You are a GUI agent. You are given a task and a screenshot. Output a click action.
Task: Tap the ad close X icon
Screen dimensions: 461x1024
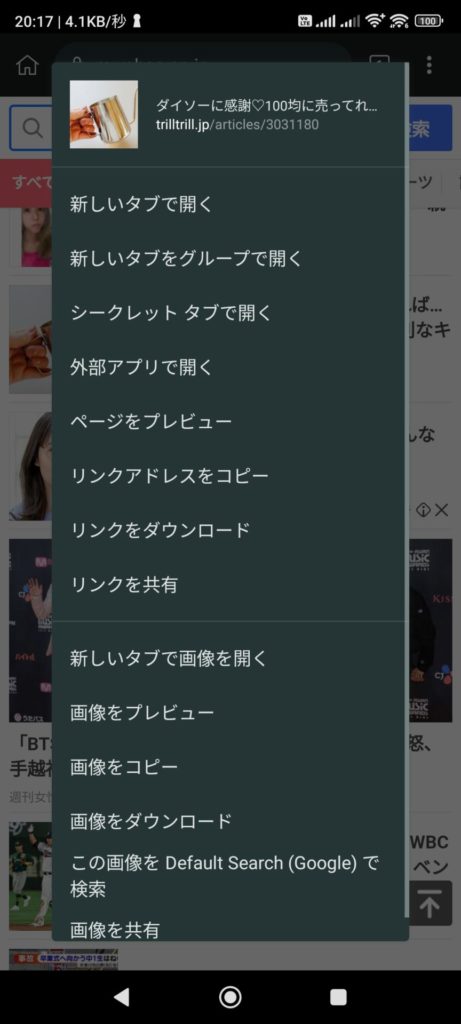442,510
